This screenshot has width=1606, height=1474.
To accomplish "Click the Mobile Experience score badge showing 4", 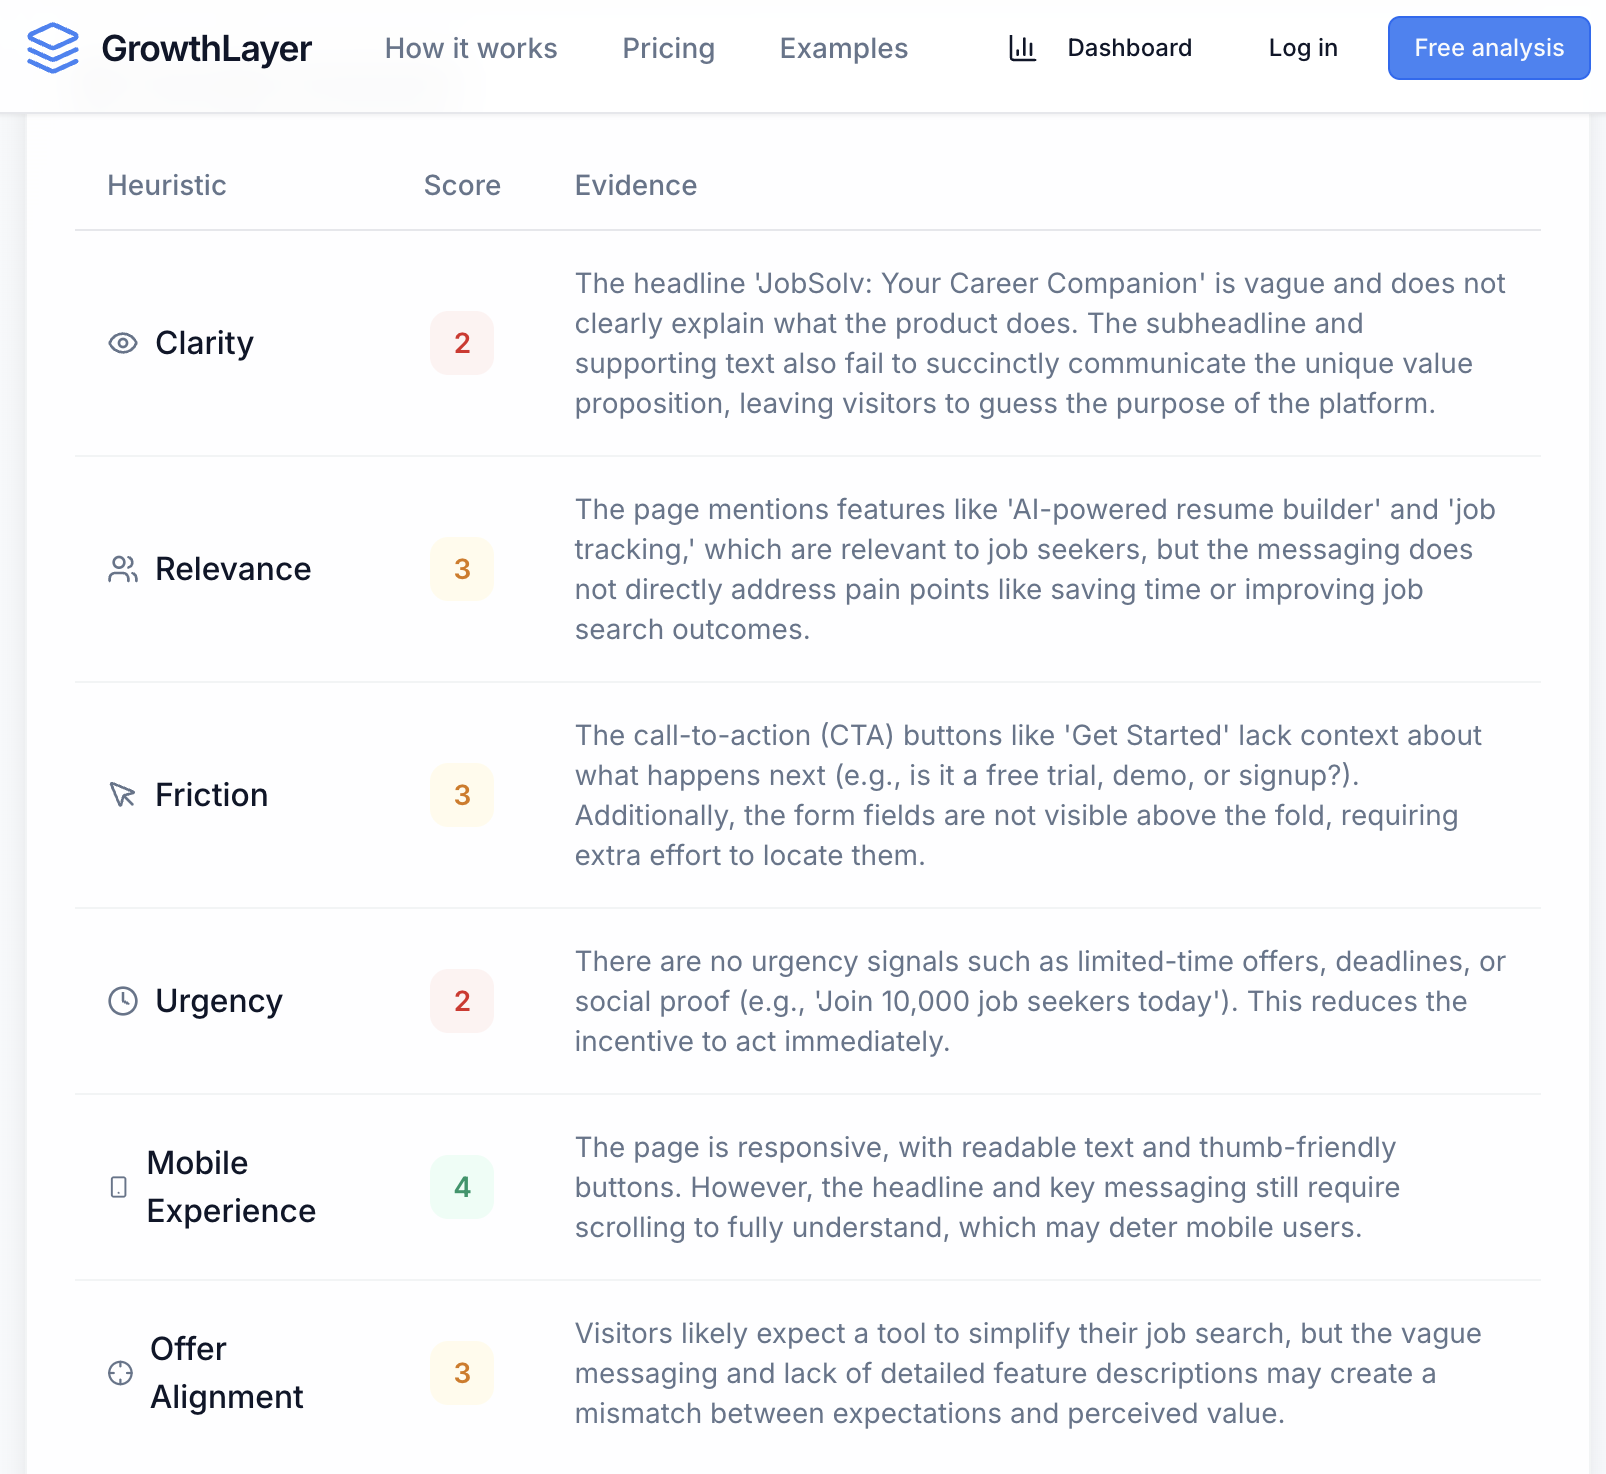I will (x=461, y=1187).
